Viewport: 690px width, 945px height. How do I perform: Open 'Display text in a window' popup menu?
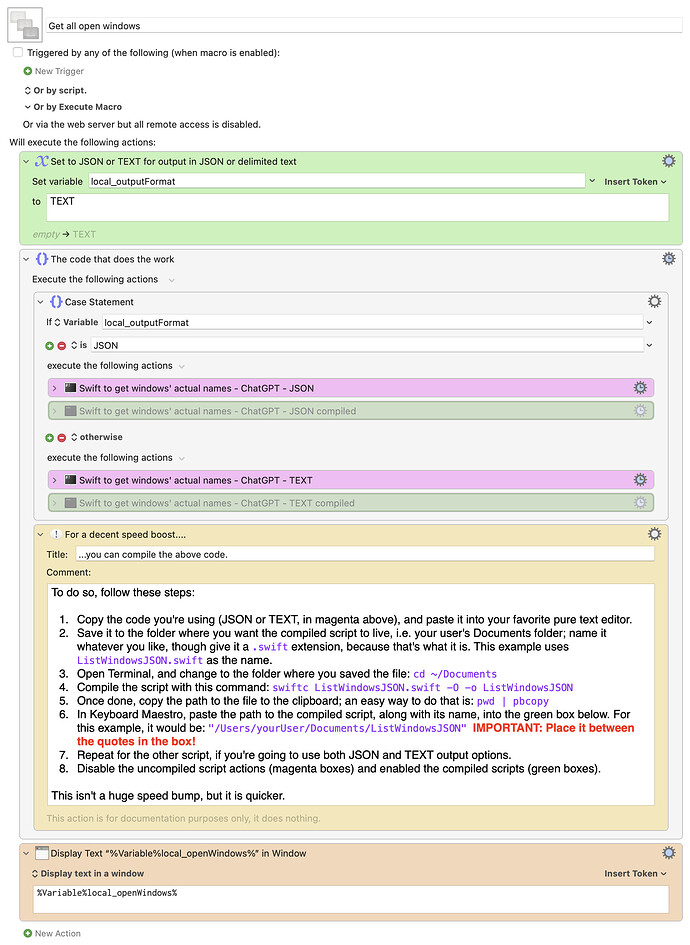(90, 873)
